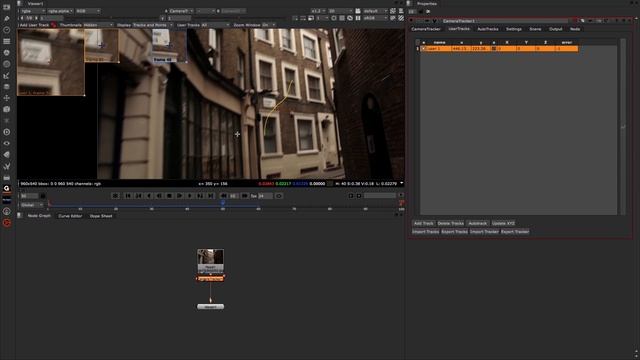Image resolution: width=640 pixels, height=360 pixels.
Task: Open the Filter nodes toolbar menu
Action: (7, 64)
